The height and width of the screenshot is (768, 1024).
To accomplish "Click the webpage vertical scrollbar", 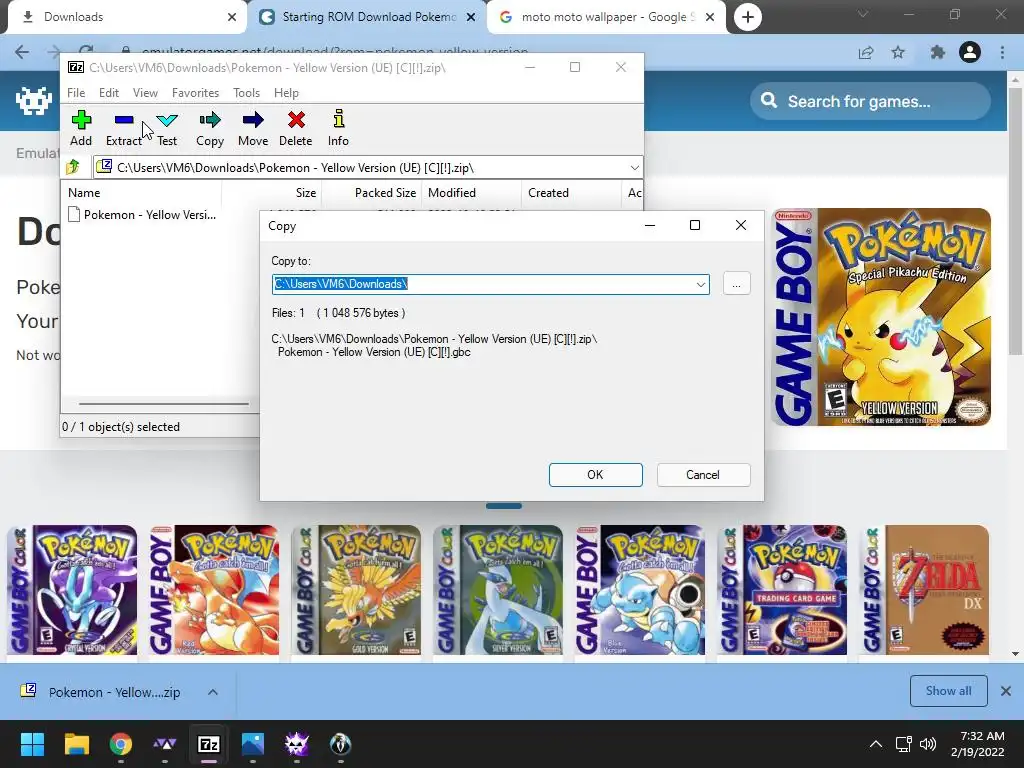I will (x=1015, y=221).
